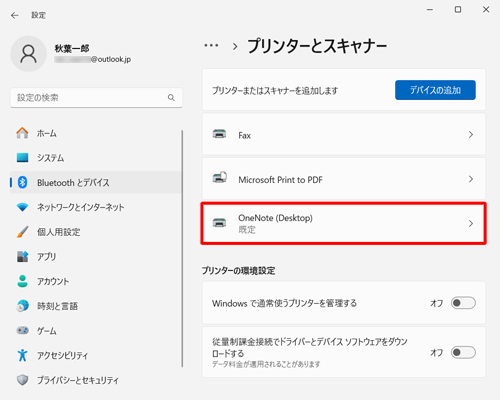The image size is (500, 400).
Task: Close the settings window
Action: (486, 10)
